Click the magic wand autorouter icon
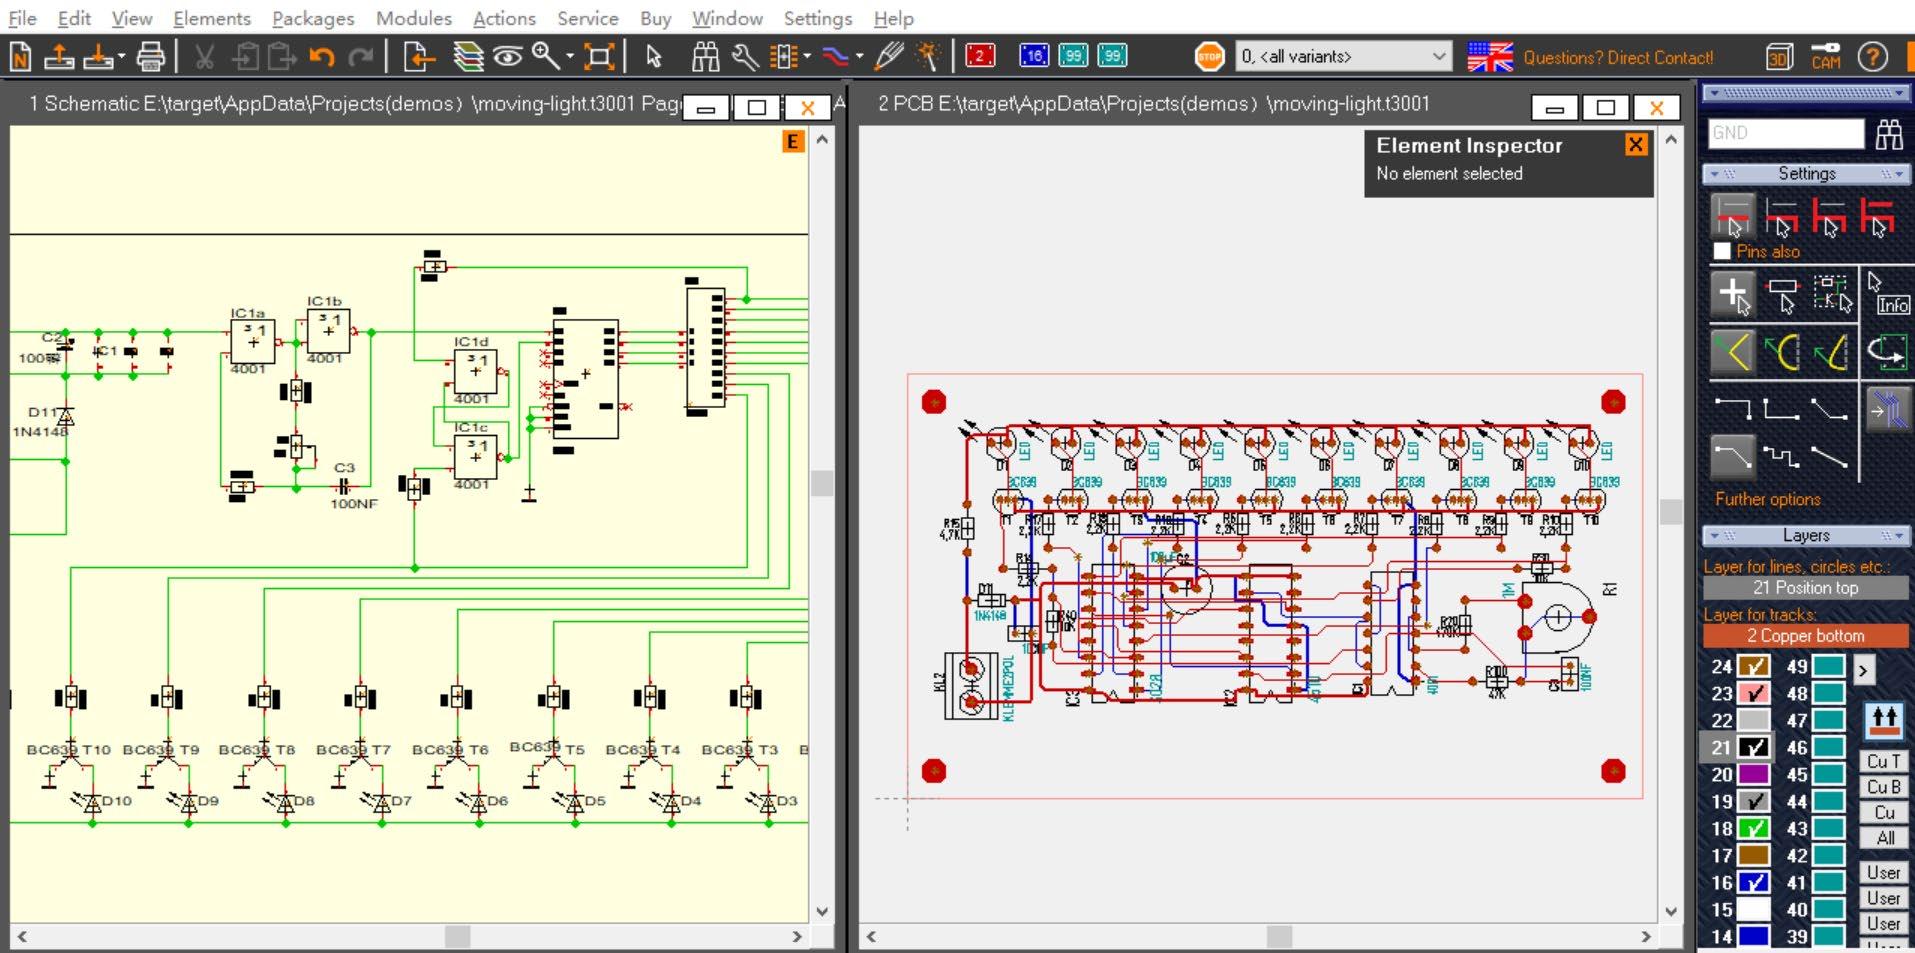1915x953 pixels. click(x=928, y=56)
